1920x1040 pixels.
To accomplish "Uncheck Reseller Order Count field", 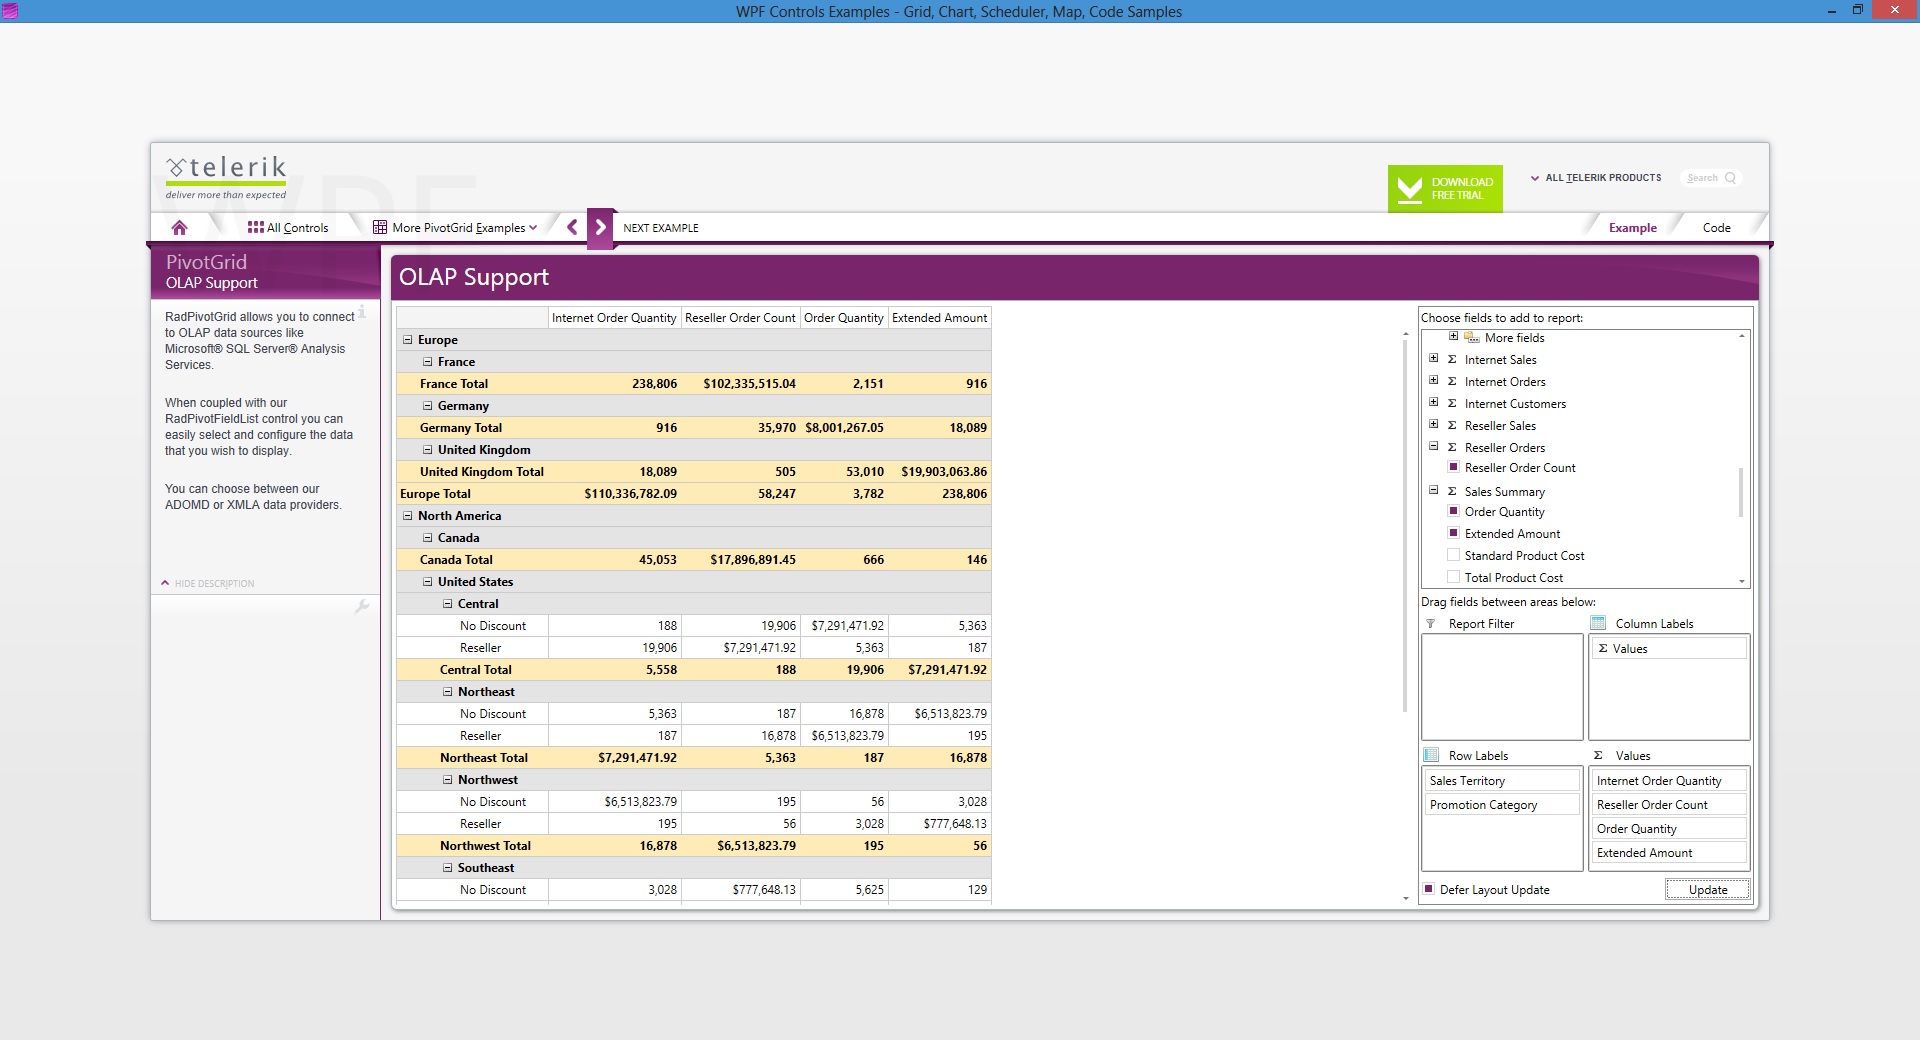I will click(x=1454, y=467).
